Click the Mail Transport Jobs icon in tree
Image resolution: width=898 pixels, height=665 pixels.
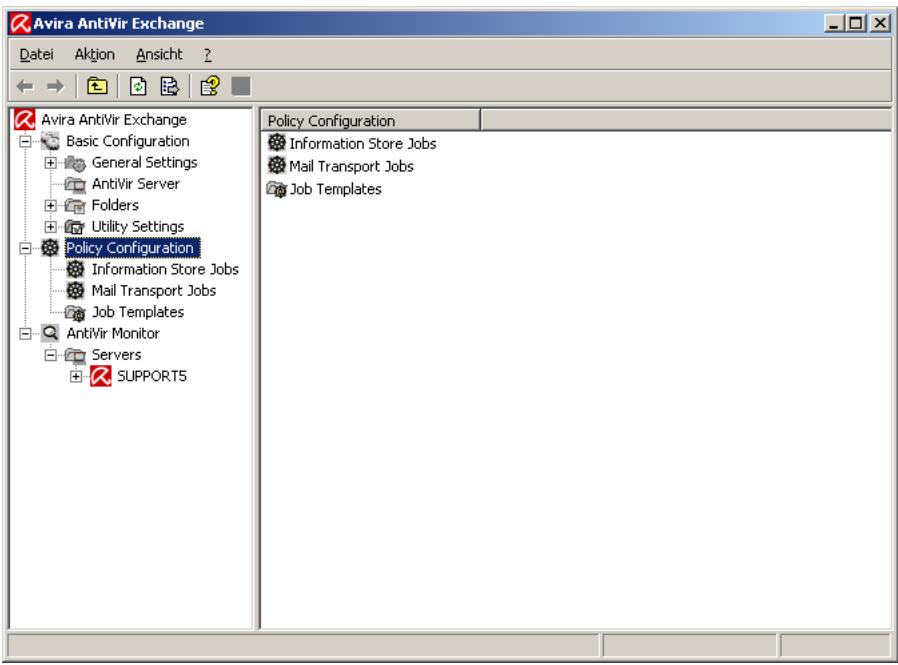76,290
